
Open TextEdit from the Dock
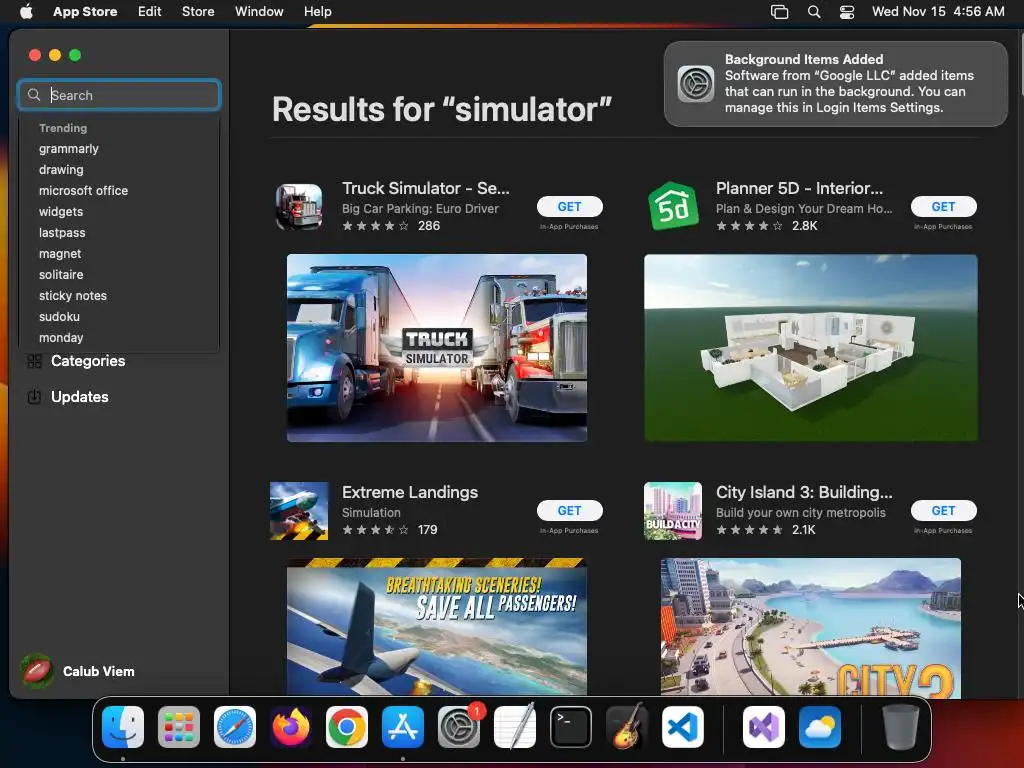(515, 727)
